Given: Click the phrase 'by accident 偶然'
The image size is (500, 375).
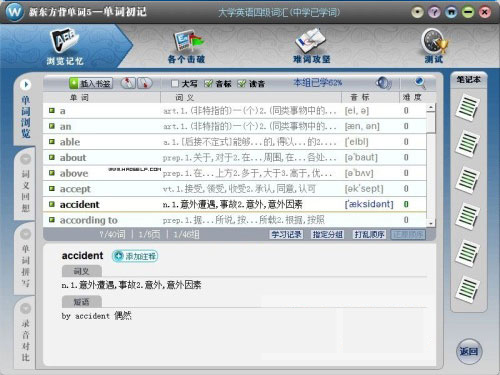Looking at the screenshot, I should point(97,316).
